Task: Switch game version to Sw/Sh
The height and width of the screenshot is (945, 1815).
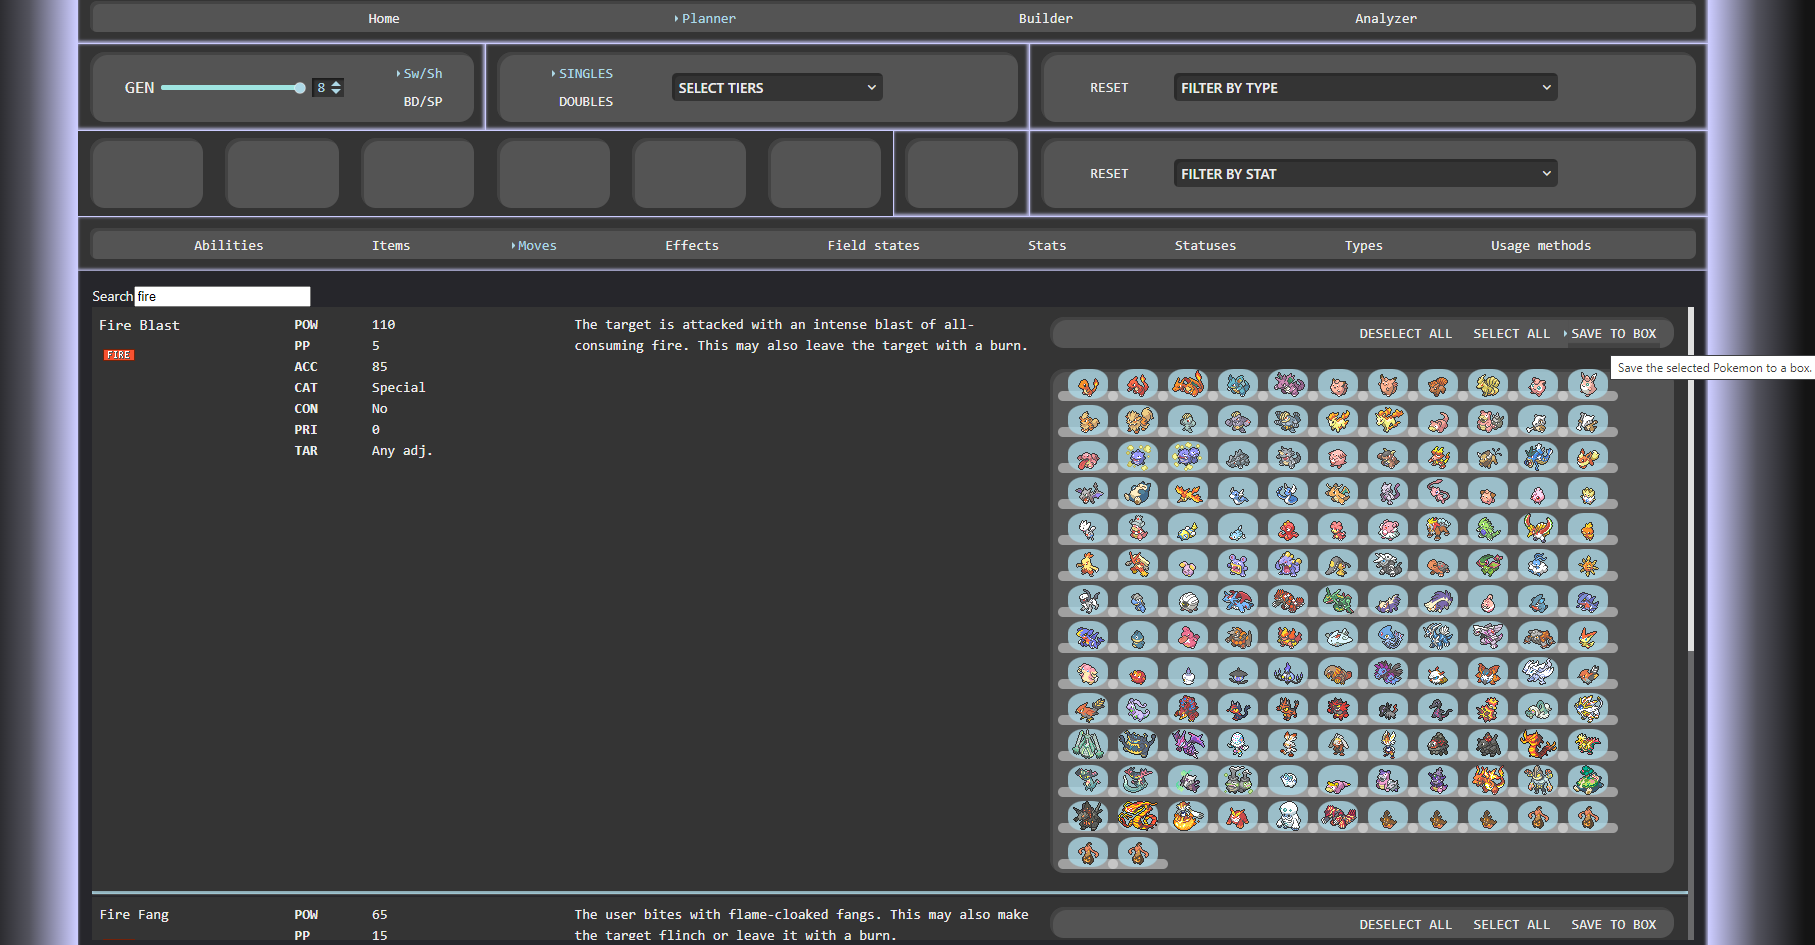Action: click(422, 74)
